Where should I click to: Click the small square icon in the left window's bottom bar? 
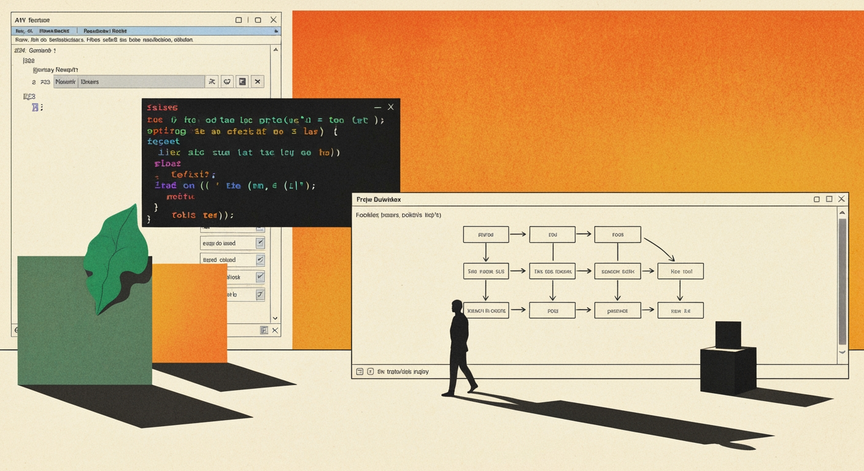[264, 330]
